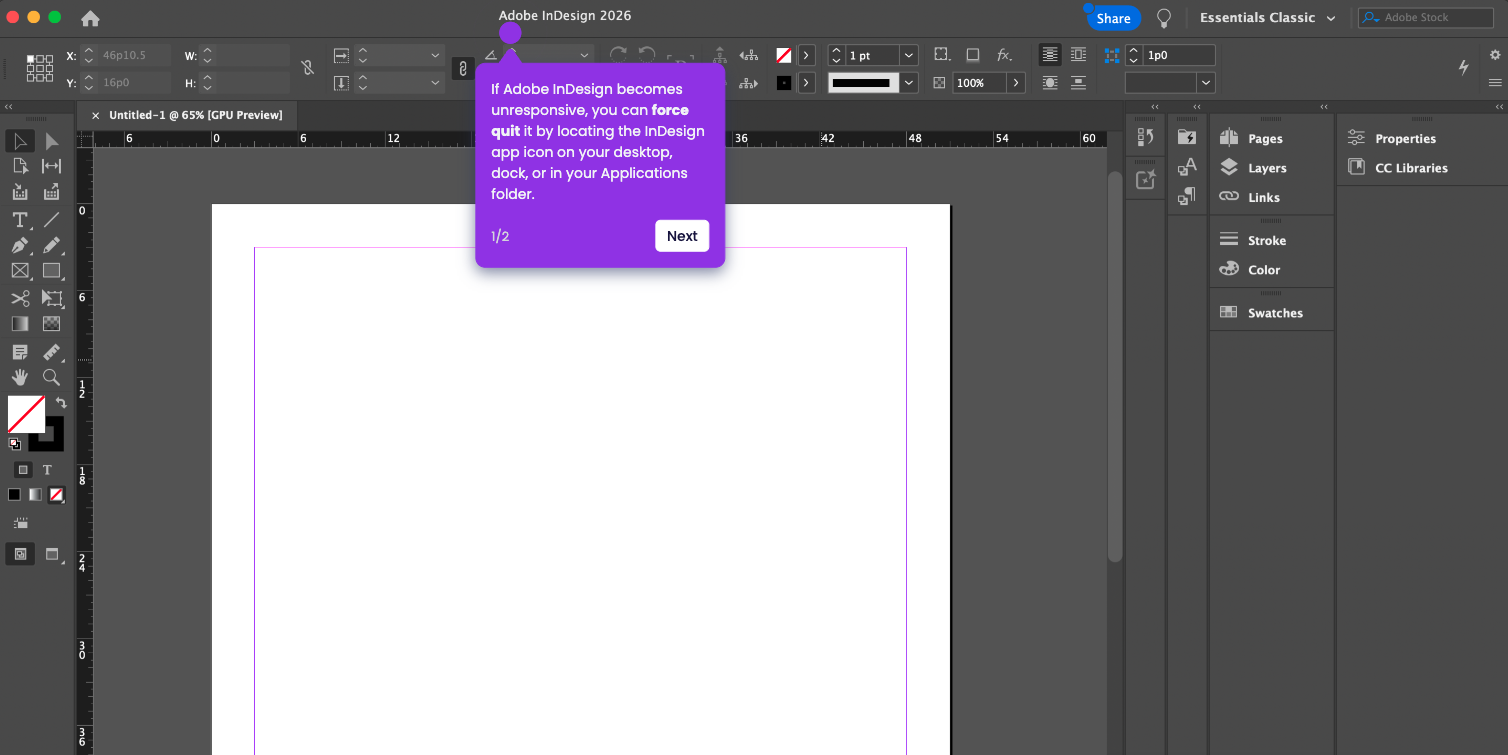The height and width of the screenshot is (755, 1508).
Task: Select the Line tool
Action: 52,219
